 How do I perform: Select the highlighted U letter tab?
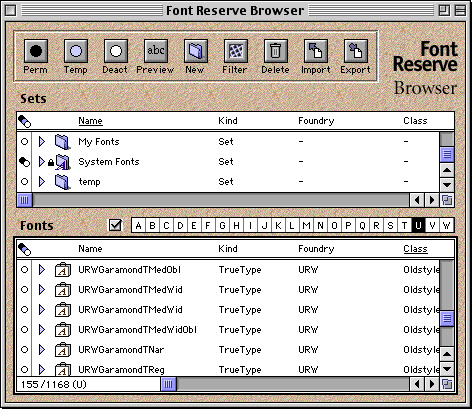pos(418,226)
